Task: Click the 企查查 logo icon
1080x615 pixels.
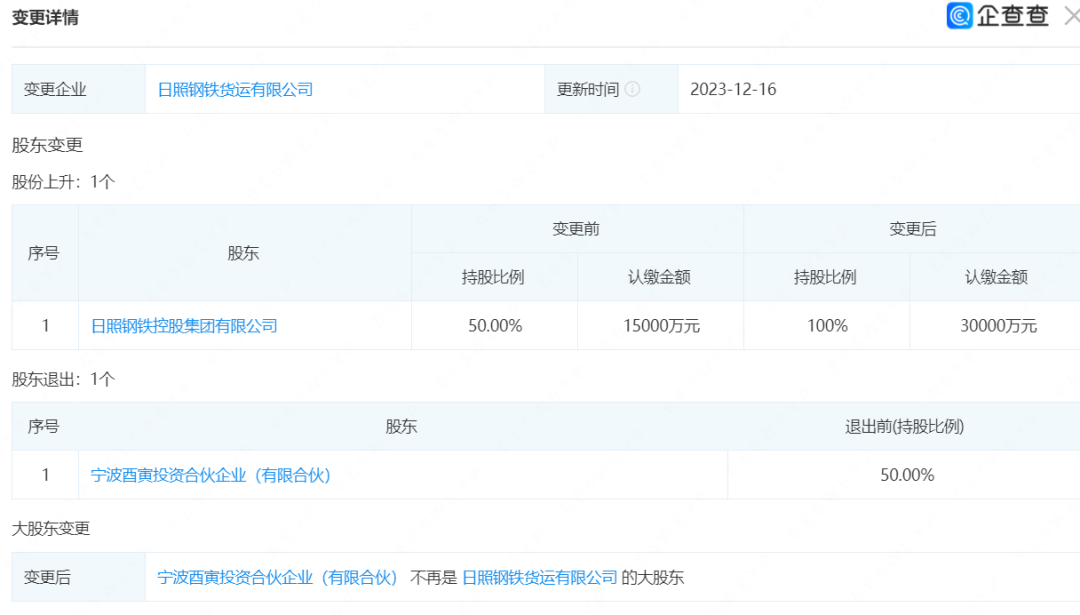Action: (x=960, y=16)
